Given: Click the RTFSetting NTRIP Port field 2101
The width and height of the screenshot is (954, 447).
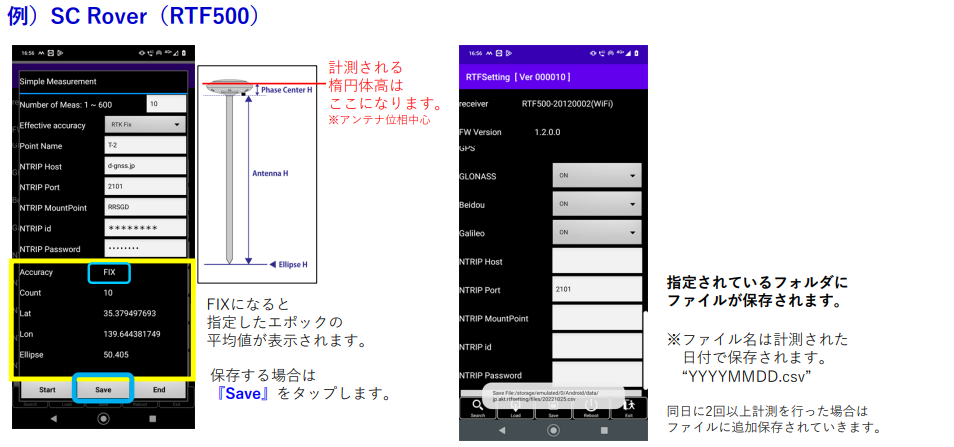Looking at the screenshot, I should point(597,289).
